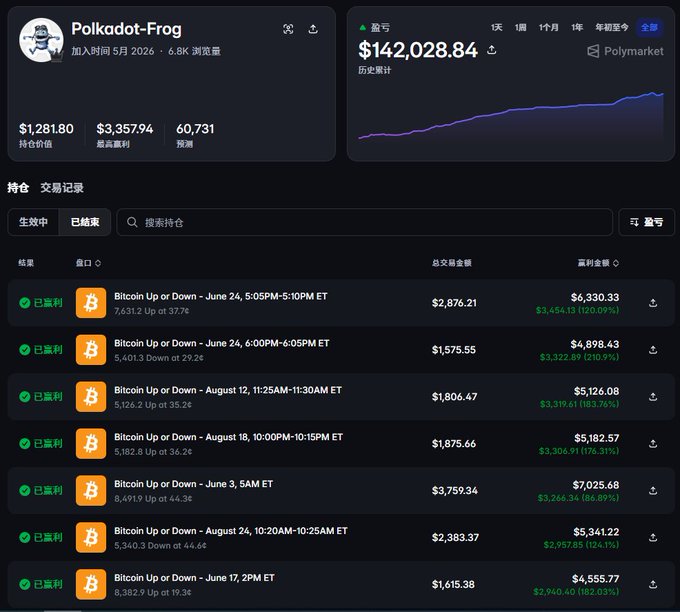This screenshot has width=680, height=612.
Task: Share the August 18 10:00PM position
Action: [x=653, y=443]
